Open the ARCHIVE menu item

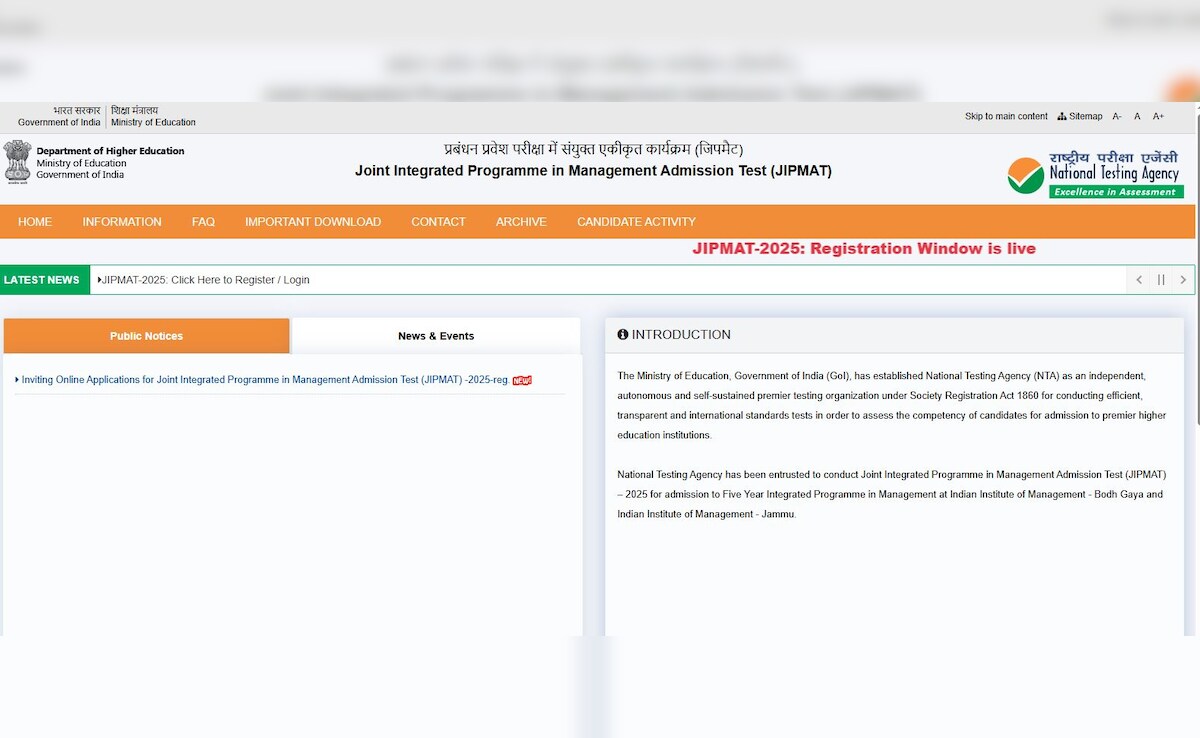[521, 222]
